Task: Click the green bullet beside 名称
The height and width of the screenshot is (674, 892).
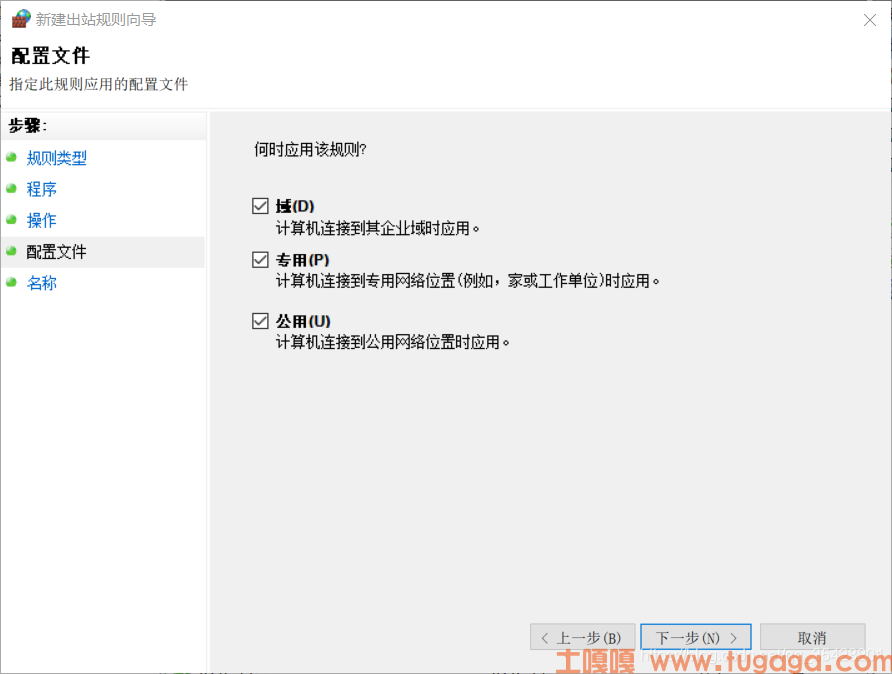Action: click(11, 282)
